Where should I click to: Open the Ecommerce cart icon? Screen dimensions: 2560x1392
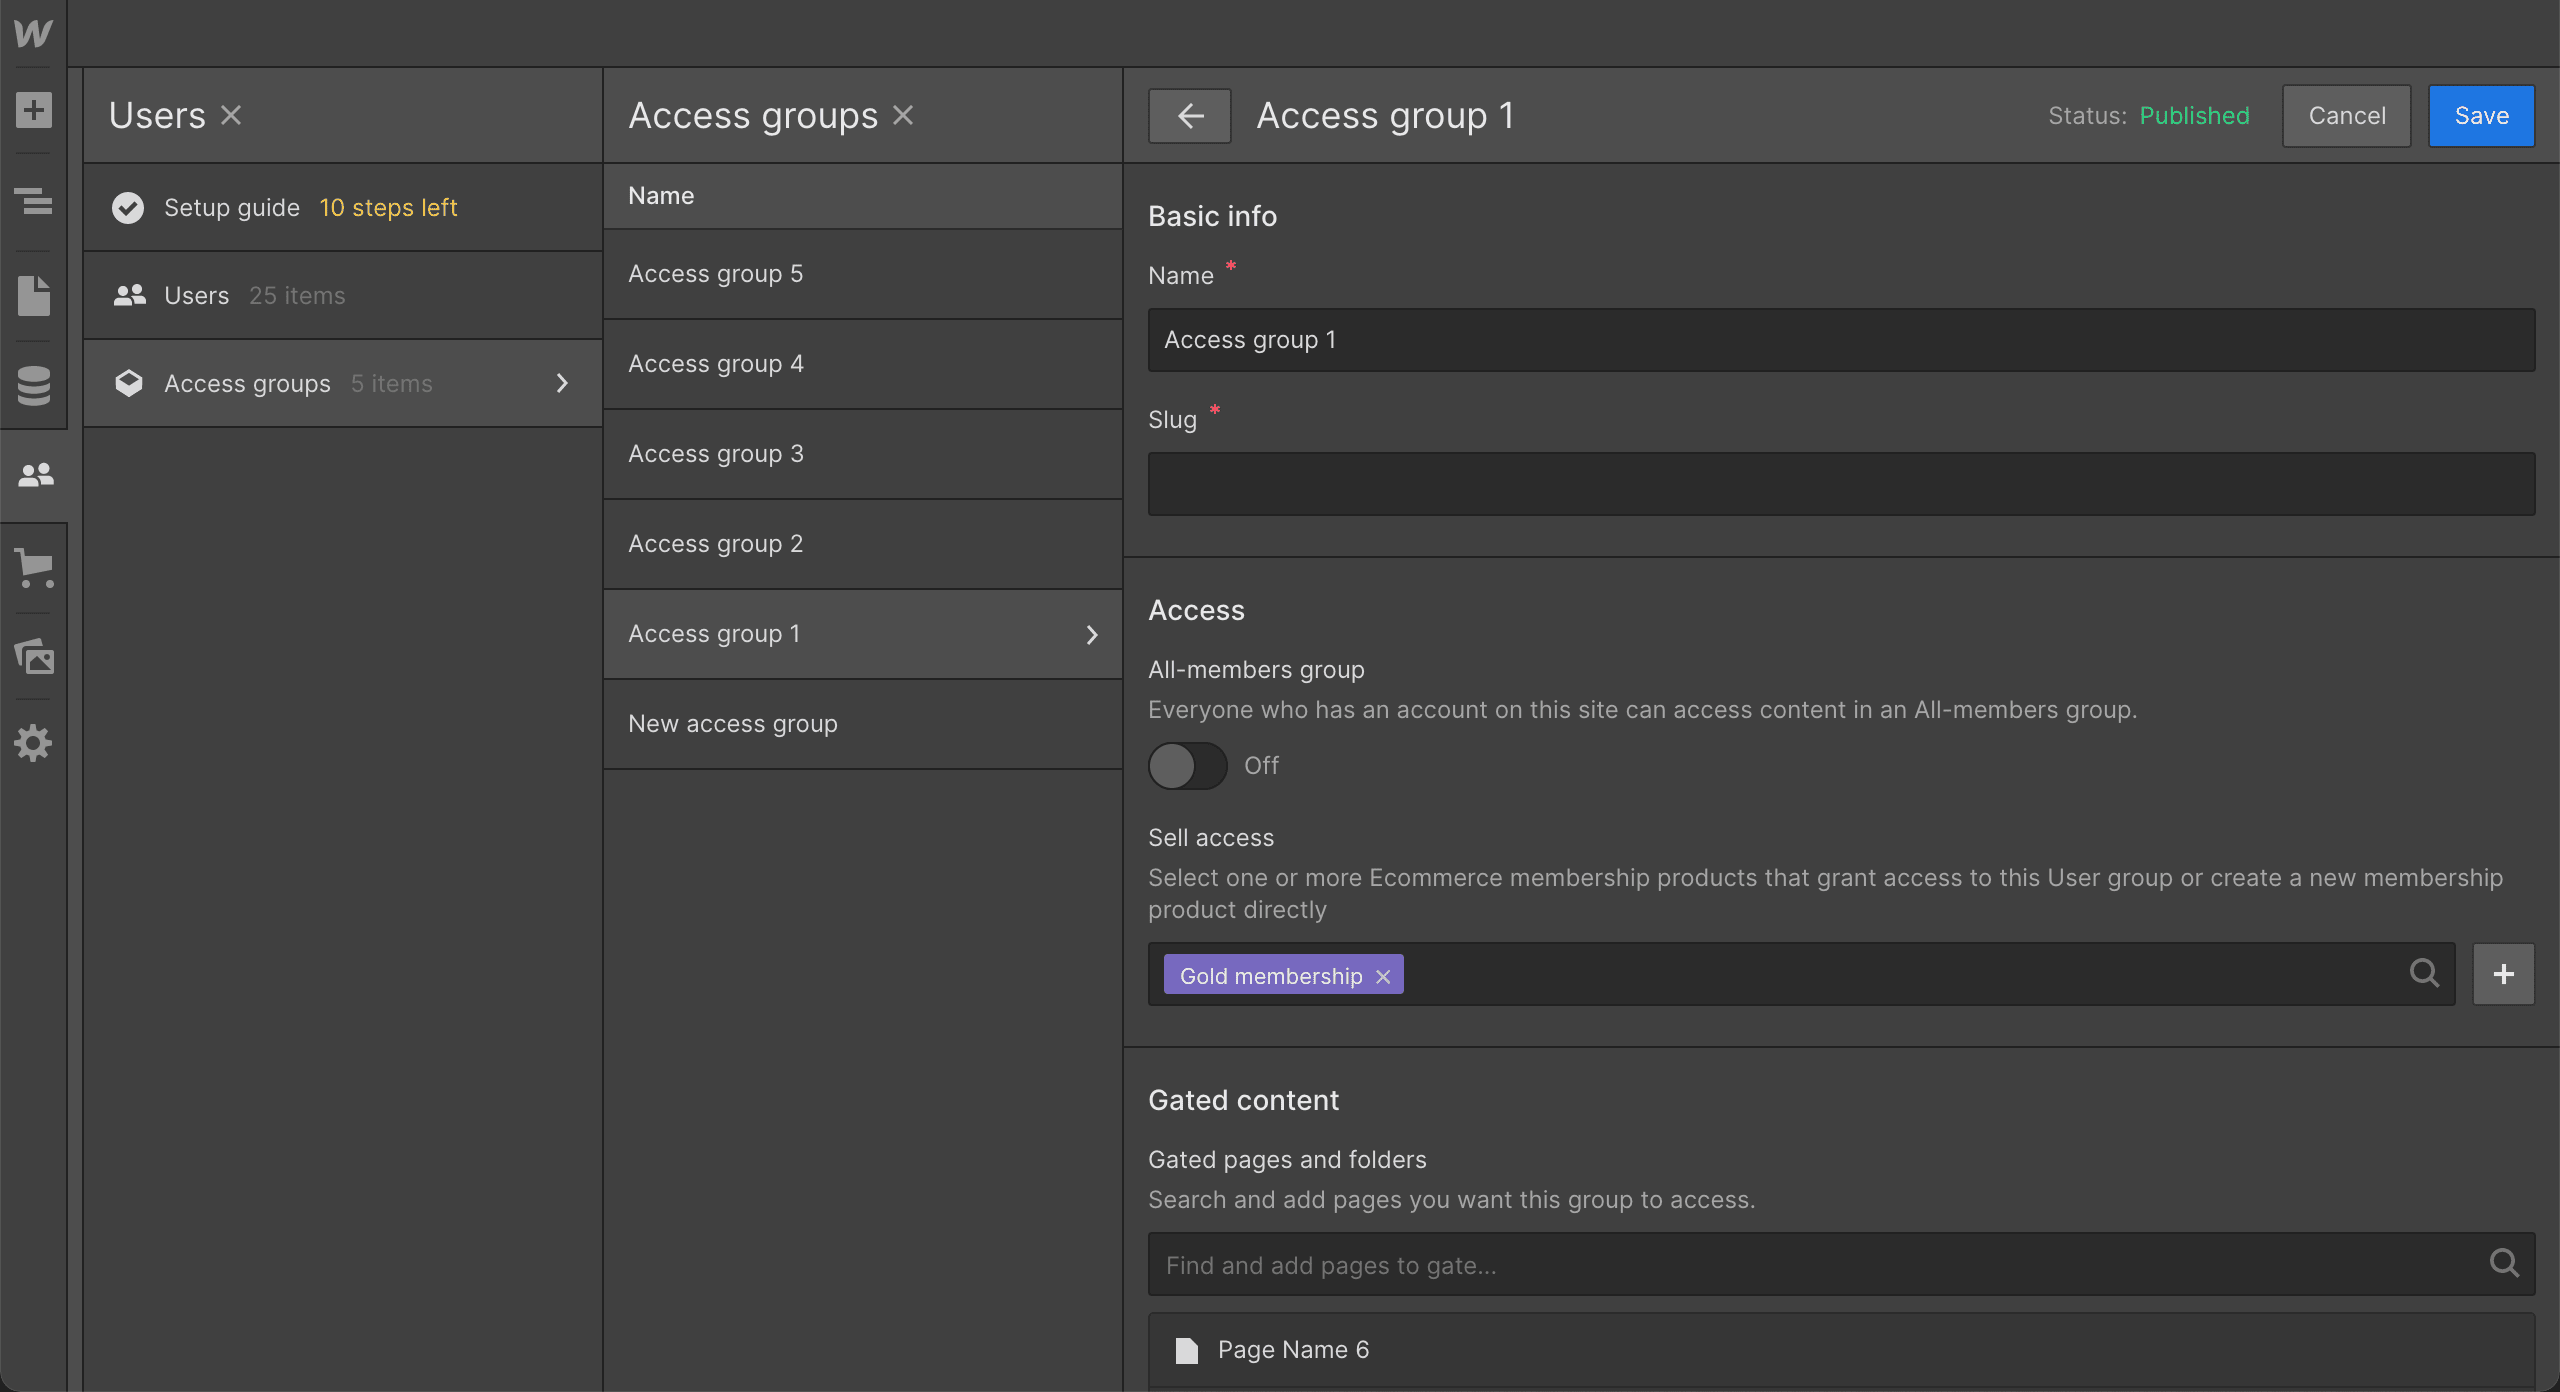(x=33, y=568)
